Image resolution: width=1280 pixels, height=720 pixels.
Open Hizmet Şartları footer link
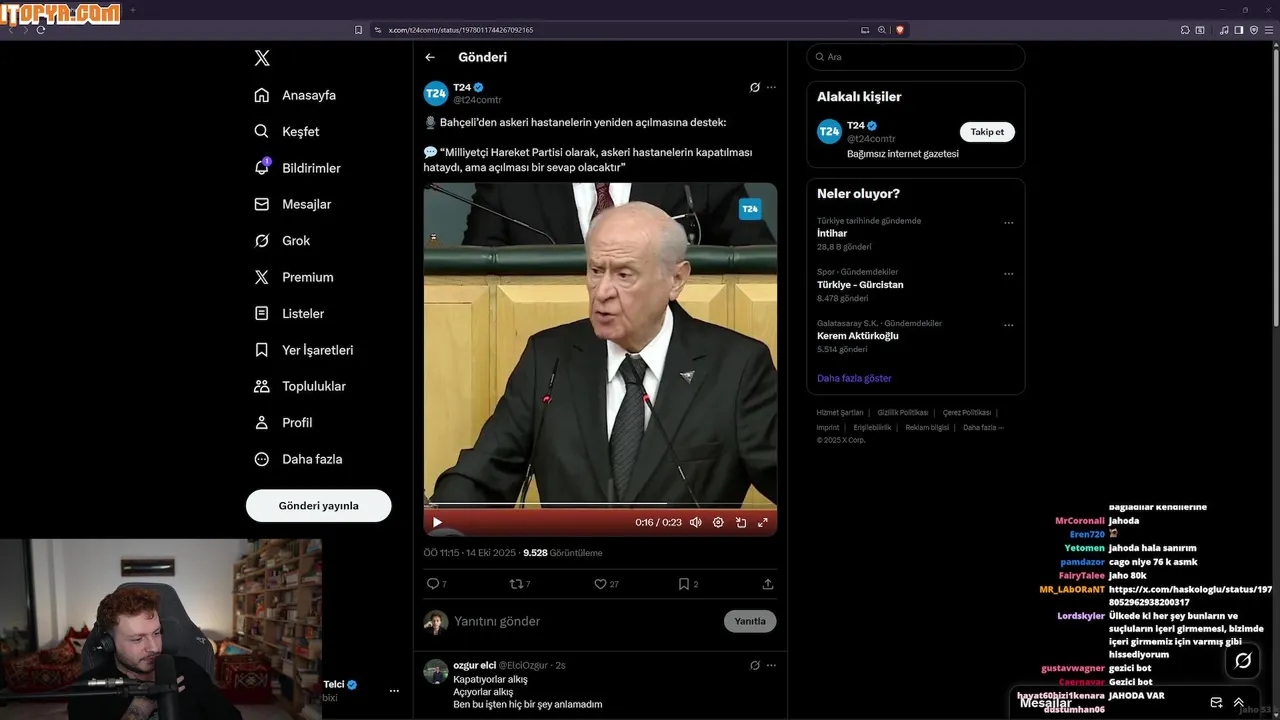pyautogui.click(x=840, y=413)
